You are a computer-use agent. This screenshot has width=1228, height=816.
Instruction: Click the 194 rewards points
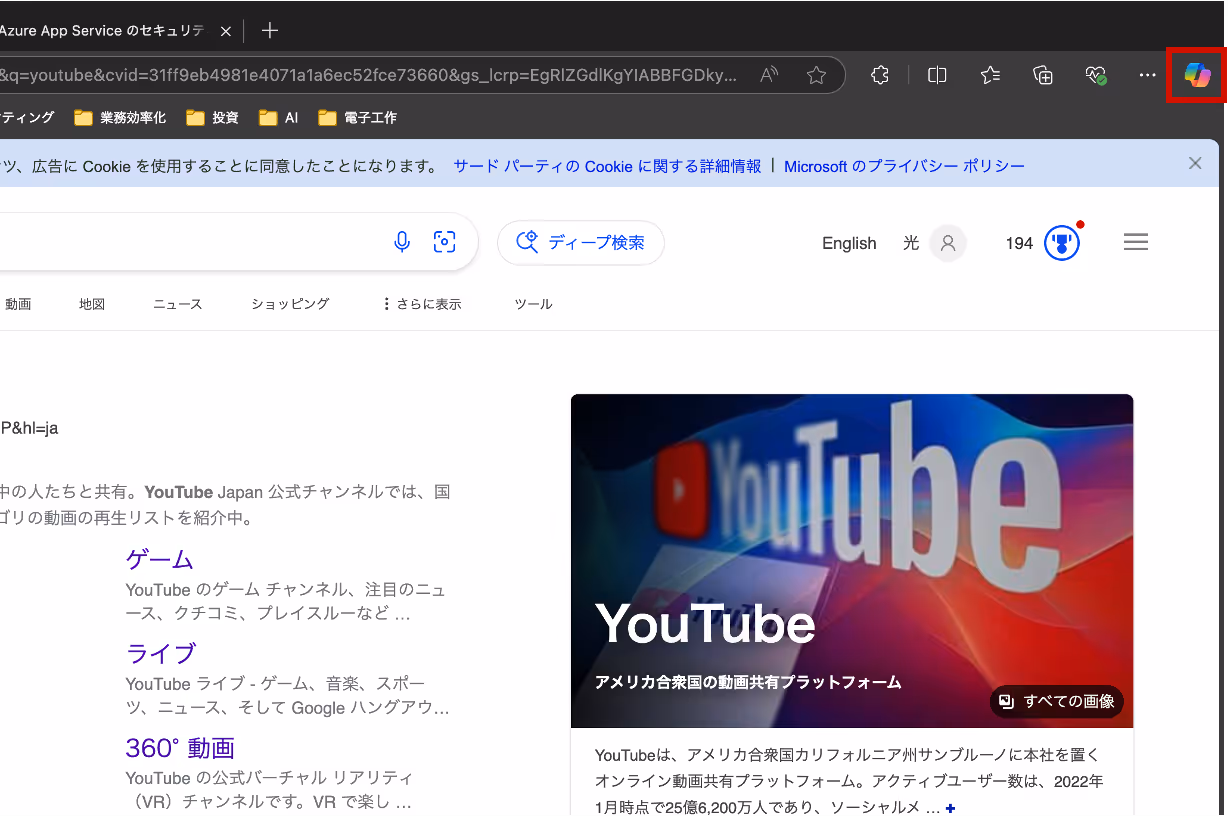1019,243
